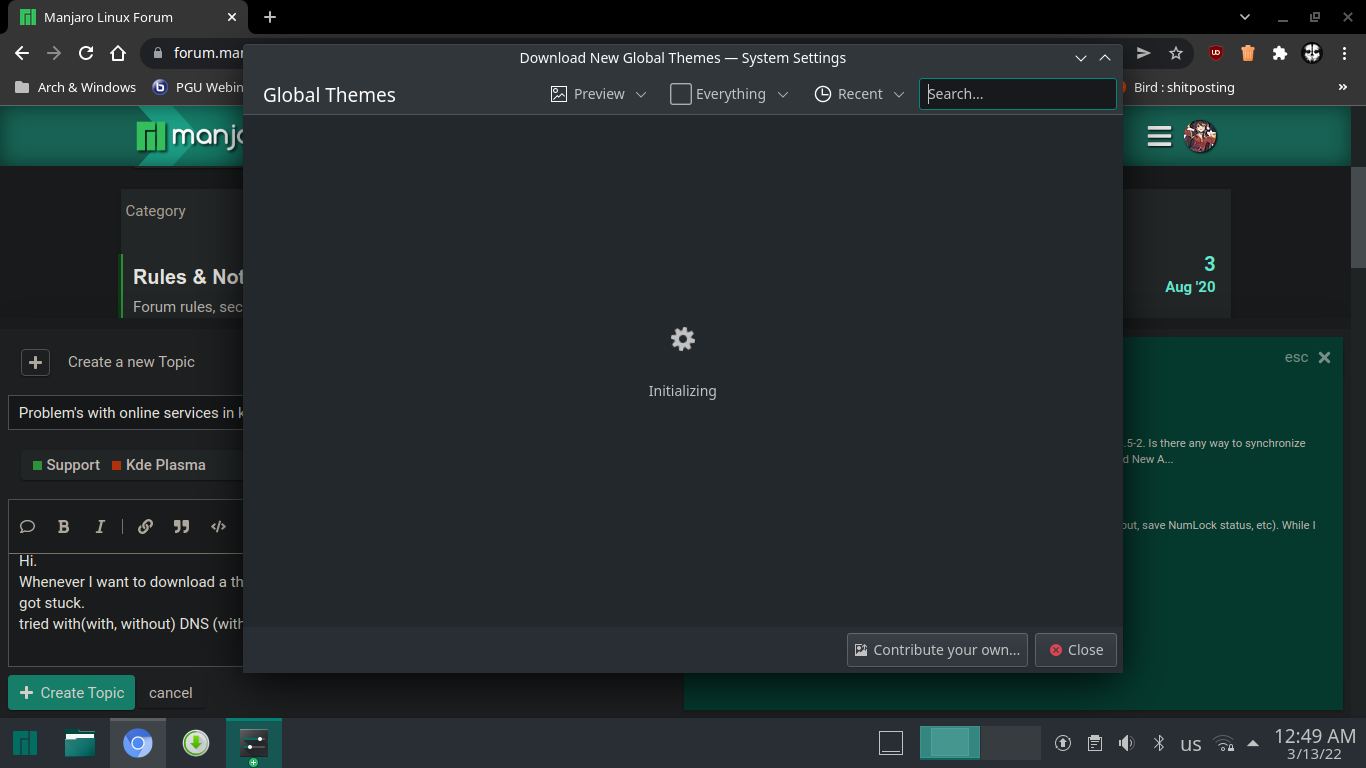Viewport: 1366px width, 768px height.
Task: Open the PGU Webinar bookmark
Action: (x=198, y=87)
